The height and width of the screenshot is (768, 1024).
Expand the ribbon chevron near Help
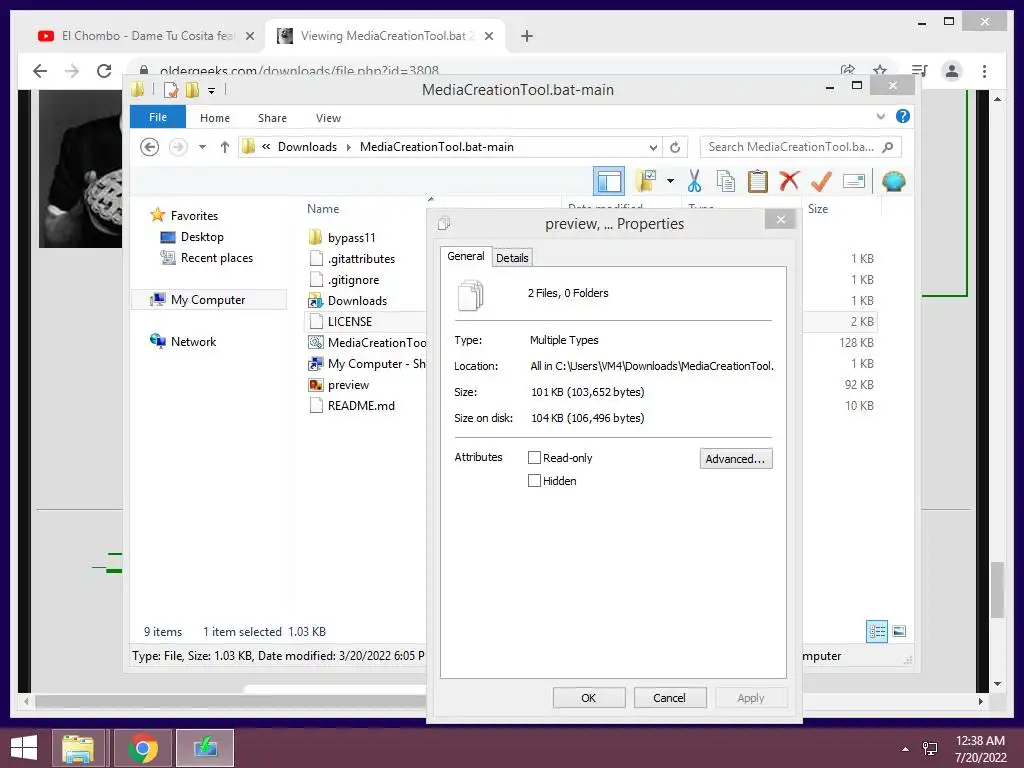pyautogui.click(x=880, y=116)
